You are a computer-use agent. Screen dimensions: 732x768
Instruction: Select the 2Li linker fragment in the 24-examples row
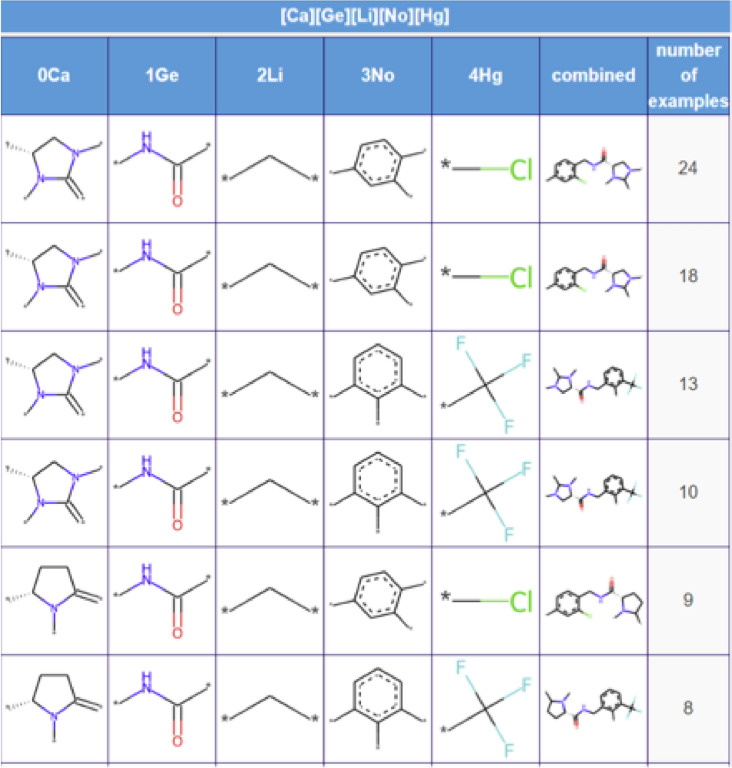coord(270,169)
